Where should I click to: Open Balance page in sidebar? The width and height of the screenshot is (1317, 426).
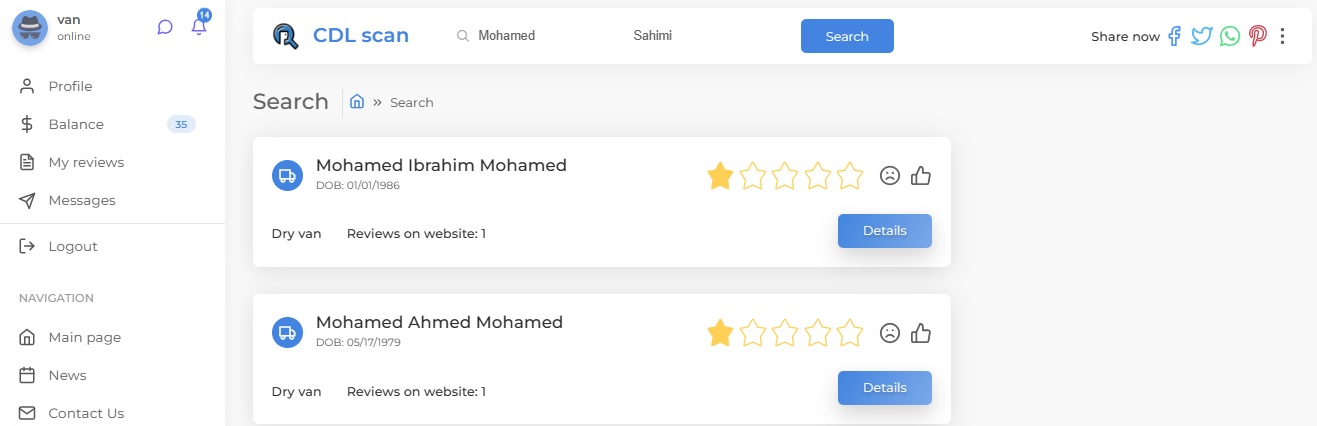coord(76,124)
